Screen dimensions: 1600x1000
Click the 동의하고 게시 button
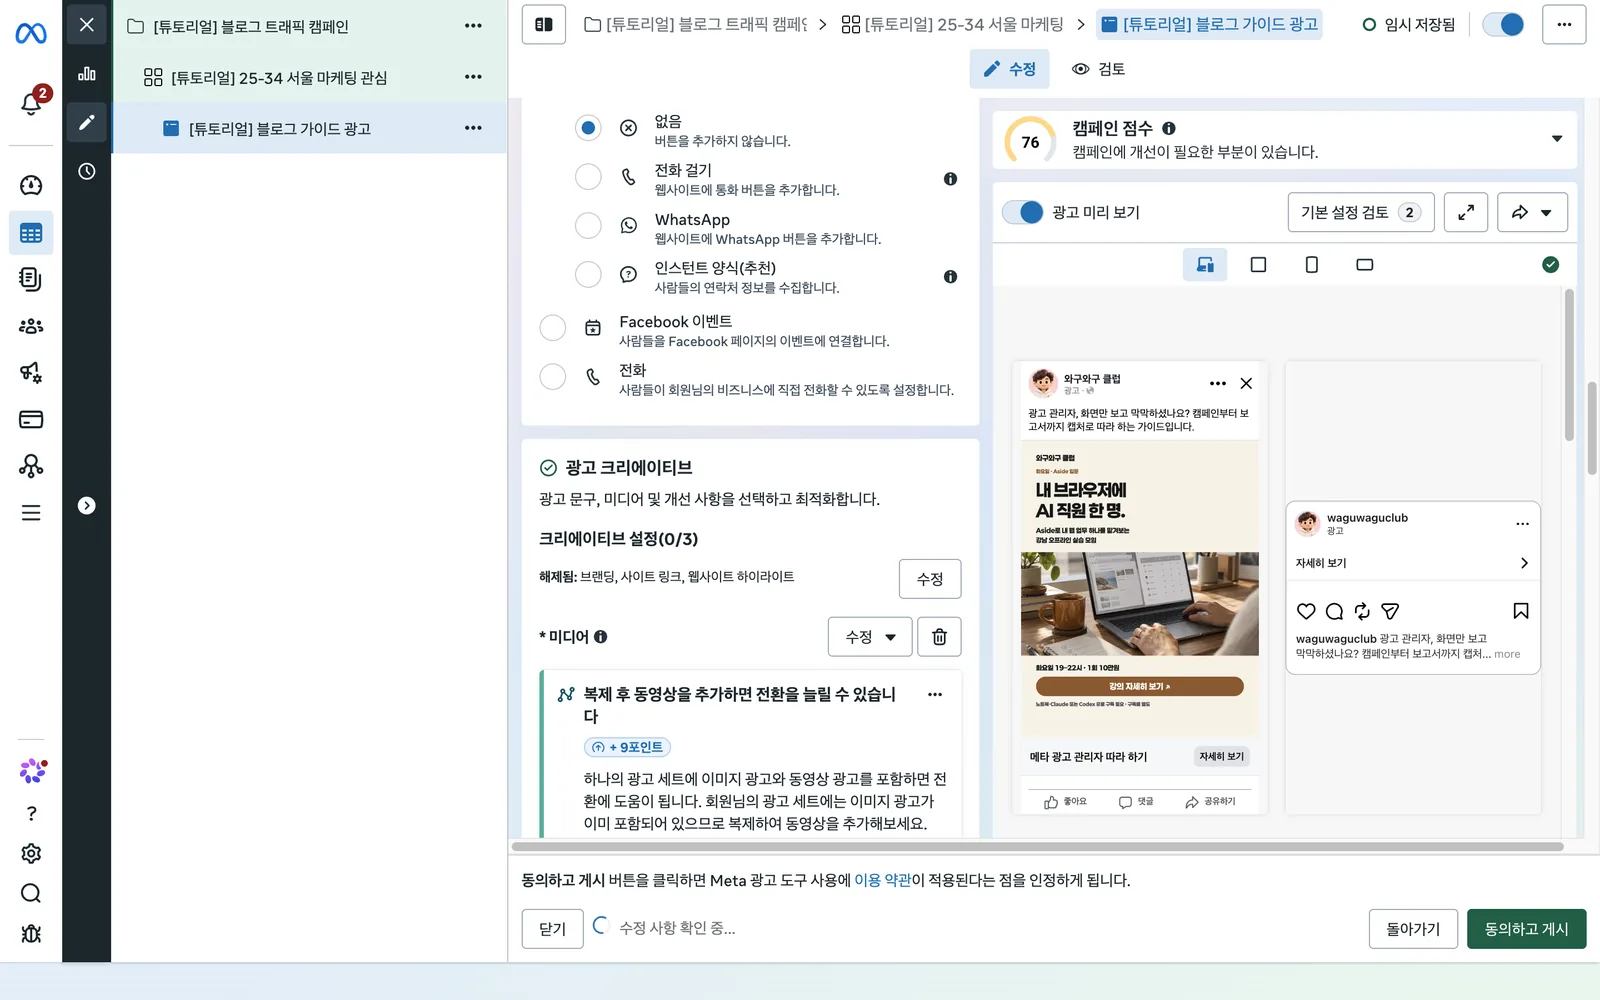click(1526, 929)
